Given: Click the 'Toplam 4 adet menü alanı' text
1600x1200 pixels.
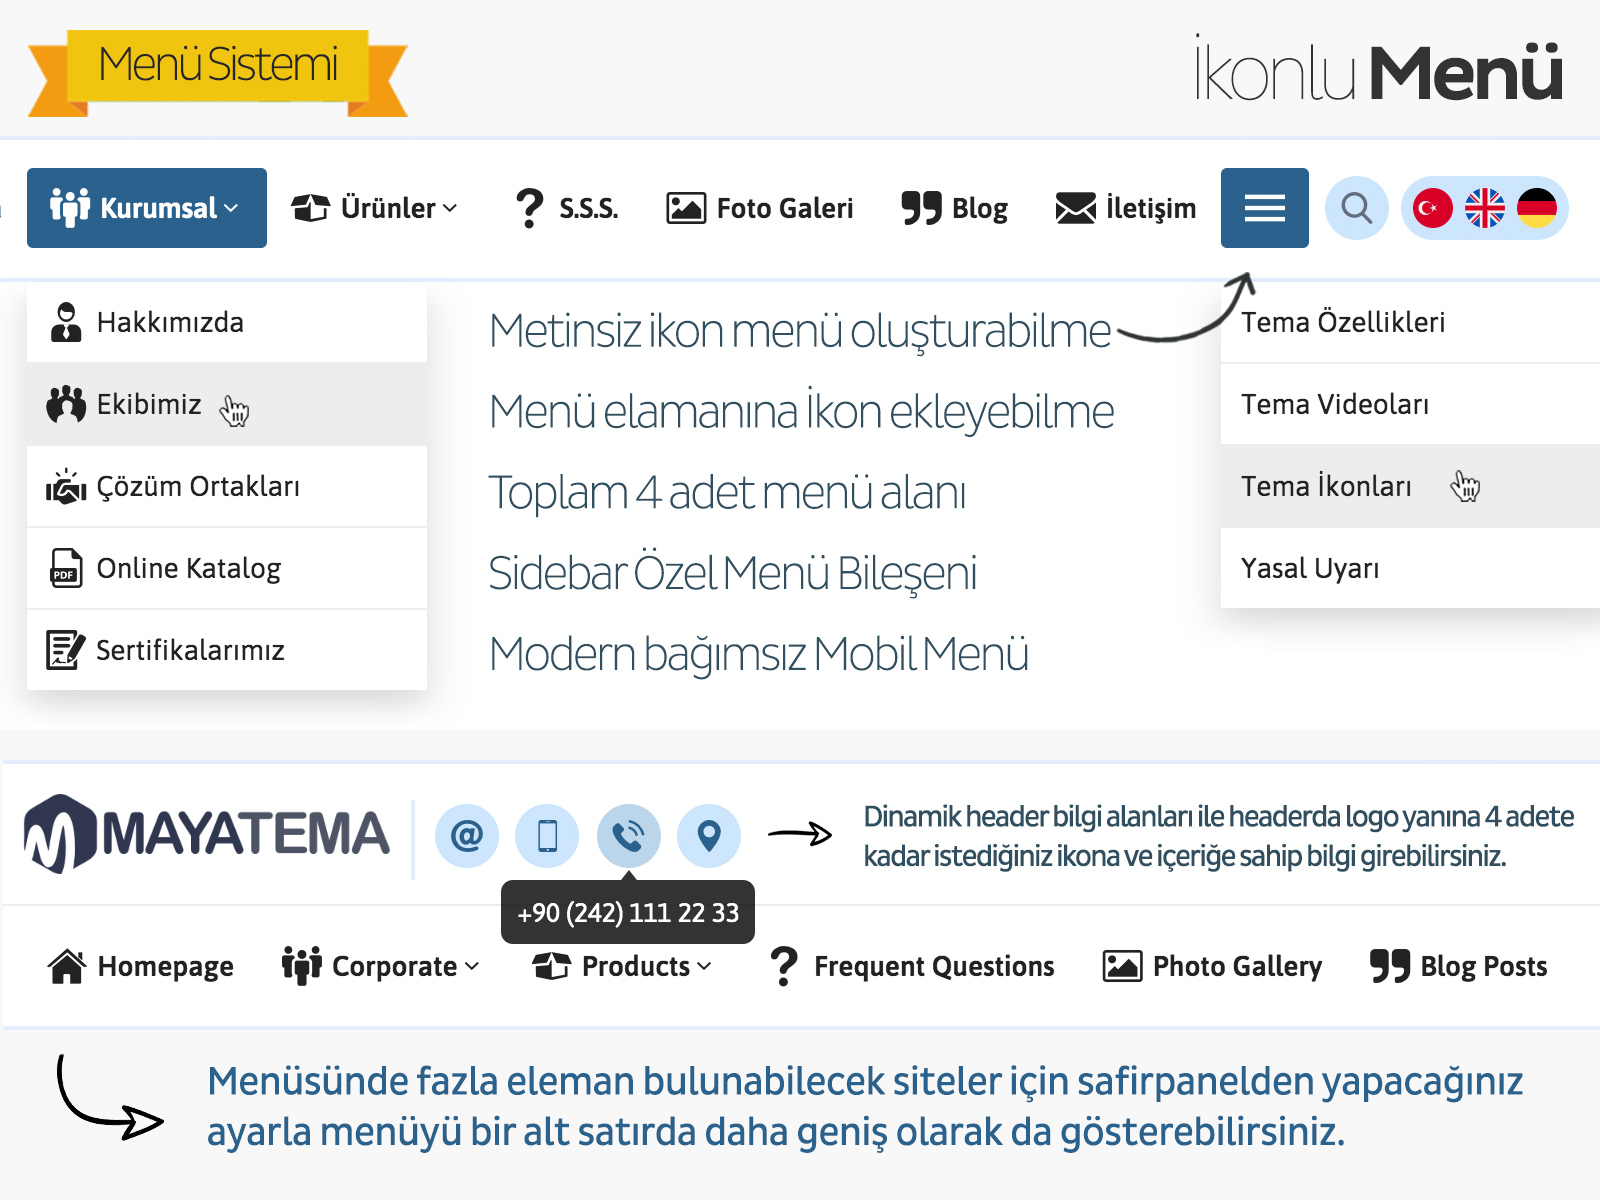Looking at the screenshot, I should tap(727, 492).
